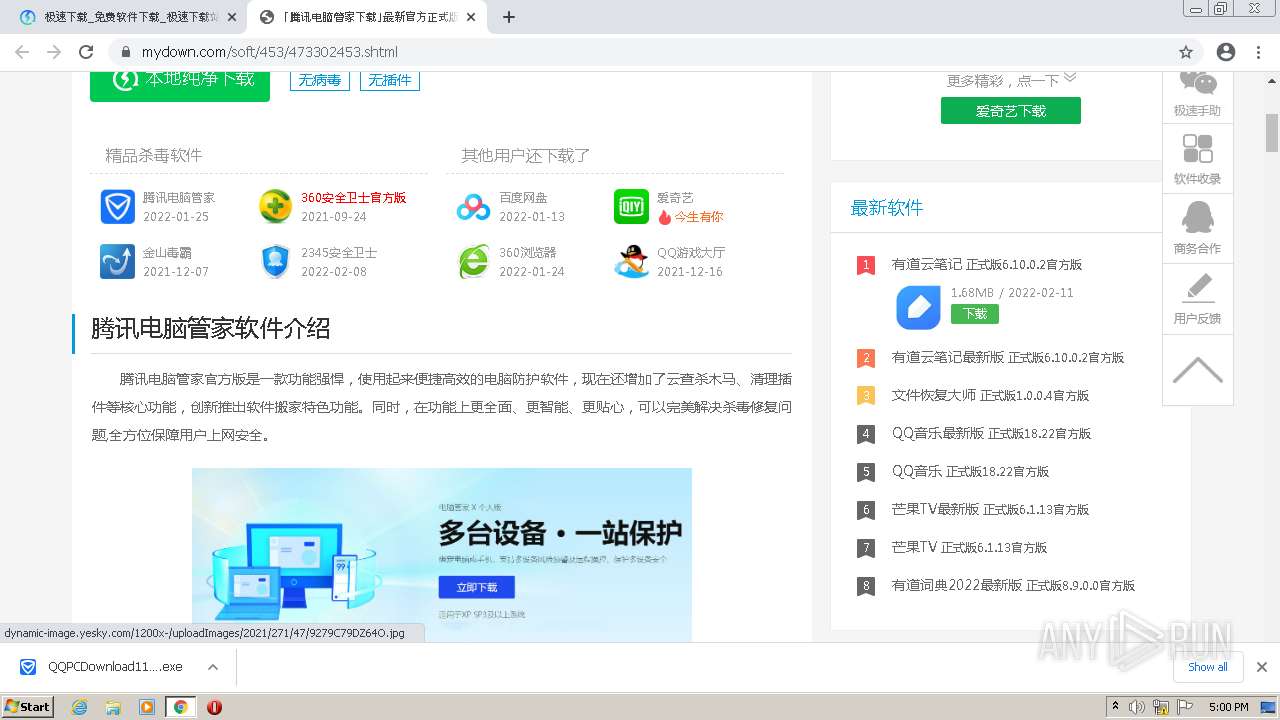Image resolution: width=1280 pixels, height=720 pixels.
Task: Click the Youdao Cloud Note app icon
Action: [918, 307]
